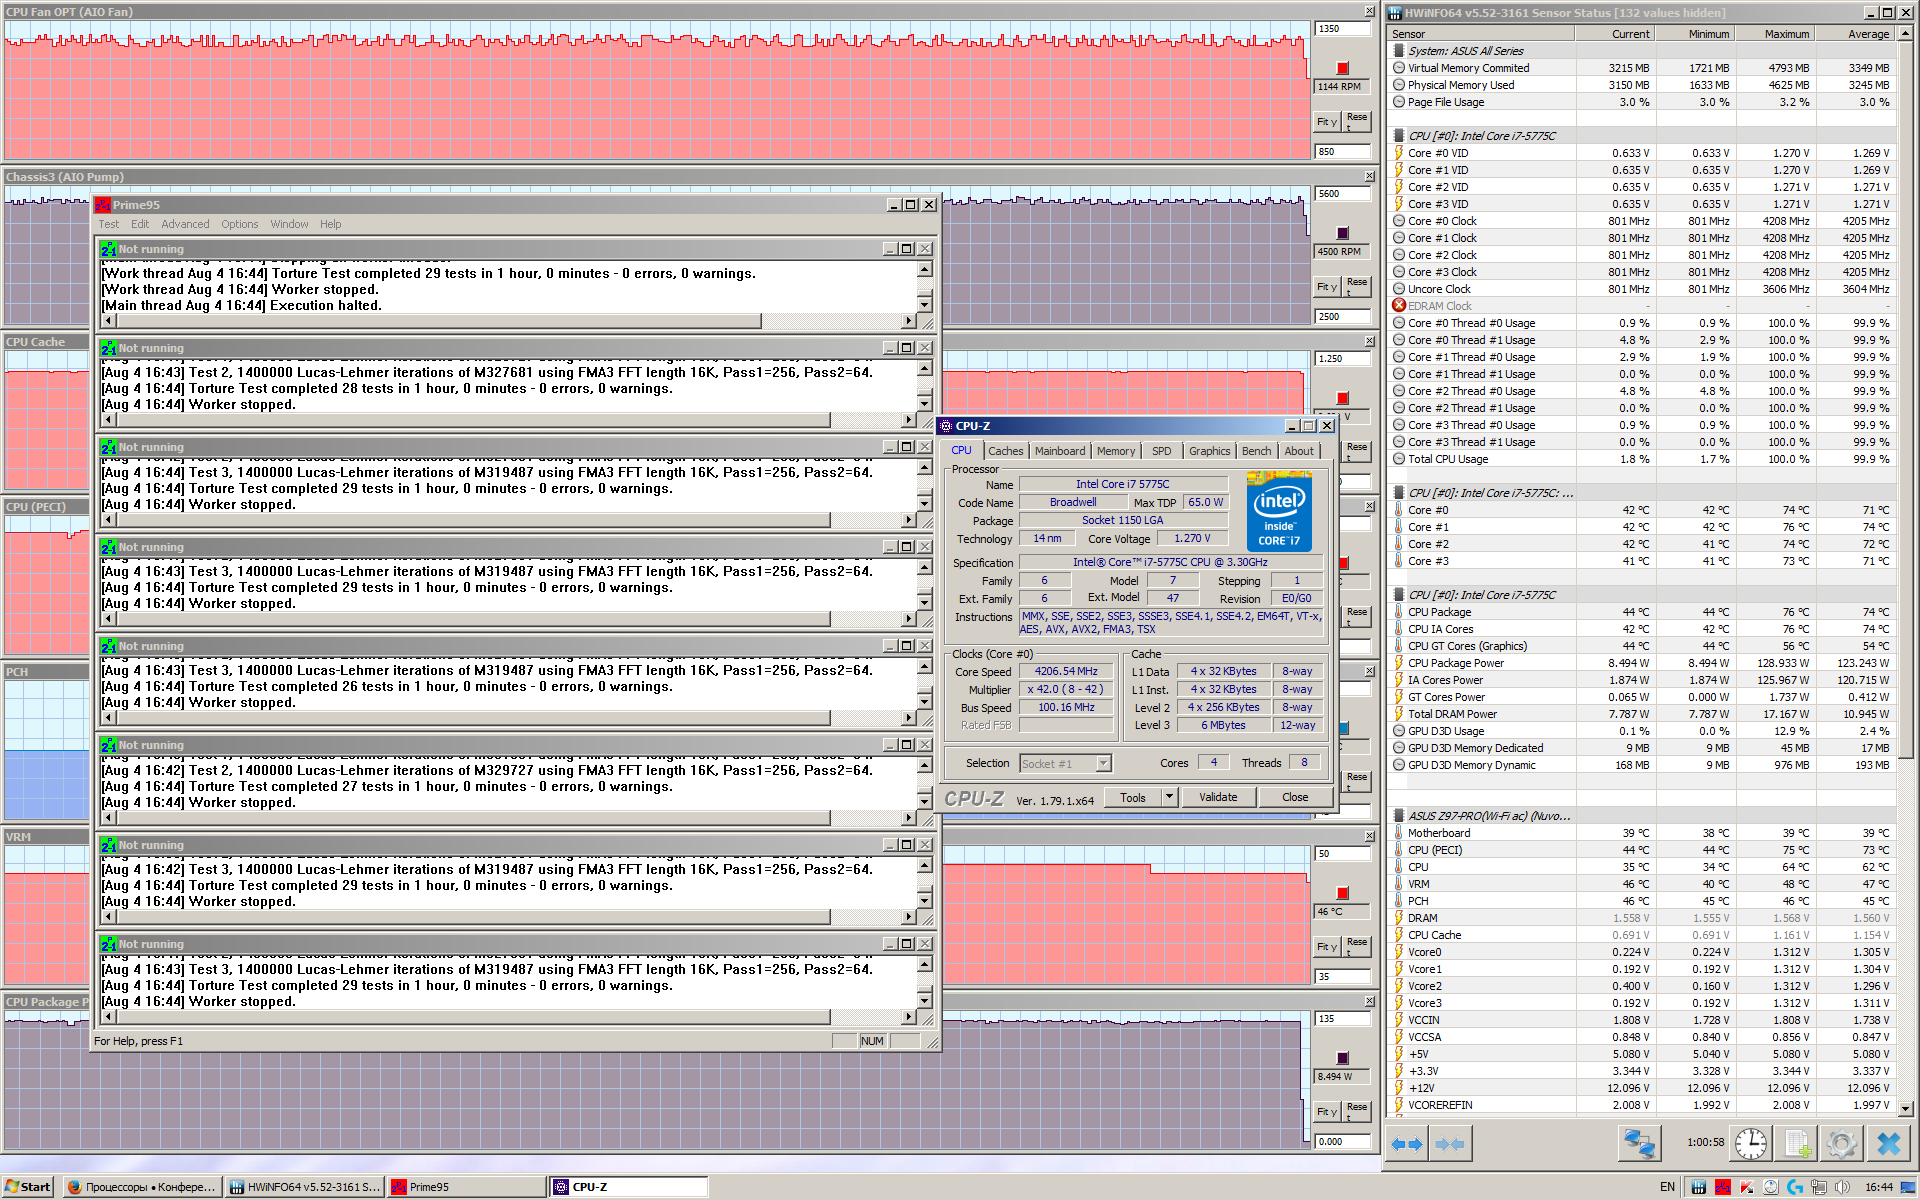
Task: Switch to the Graphics tab in CPU-Z
Action: point(1209,451)
